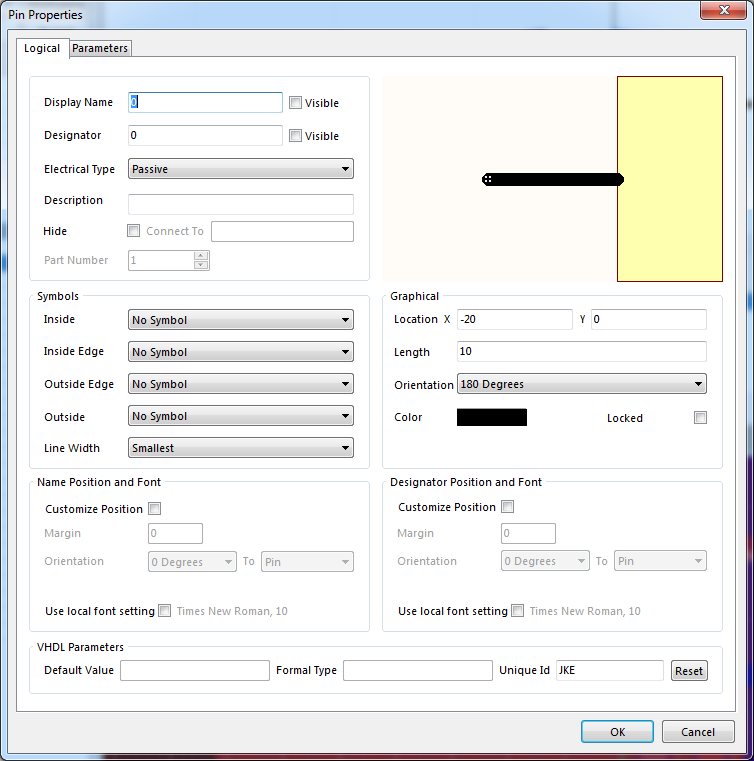The height and width of the screenshot is (761, 754).
Task: Switch to the Parameters tab
Action: (x=100, y=48)
